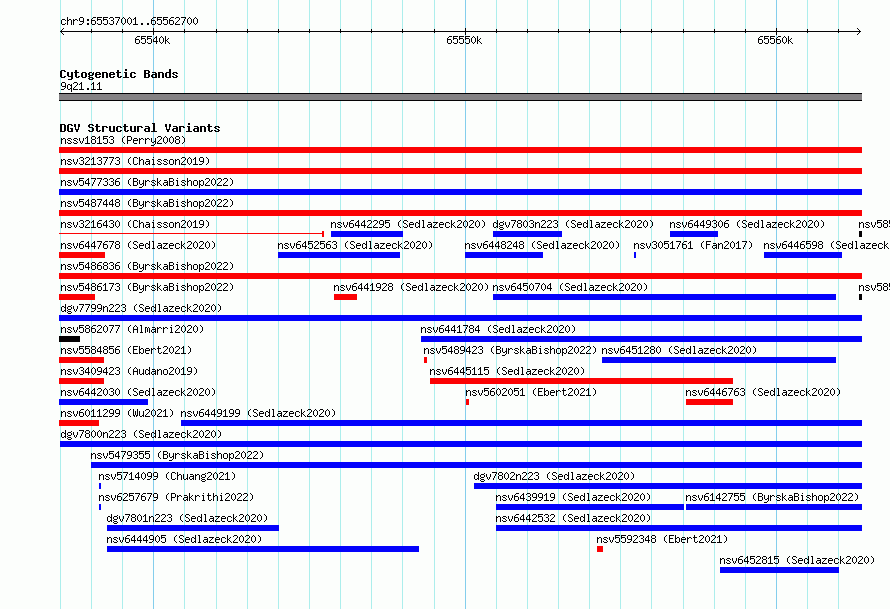Click nsv6441784 (Sedlazeck2020) label
The width and height of the screenshot is (890, 609).
[498, 329]
